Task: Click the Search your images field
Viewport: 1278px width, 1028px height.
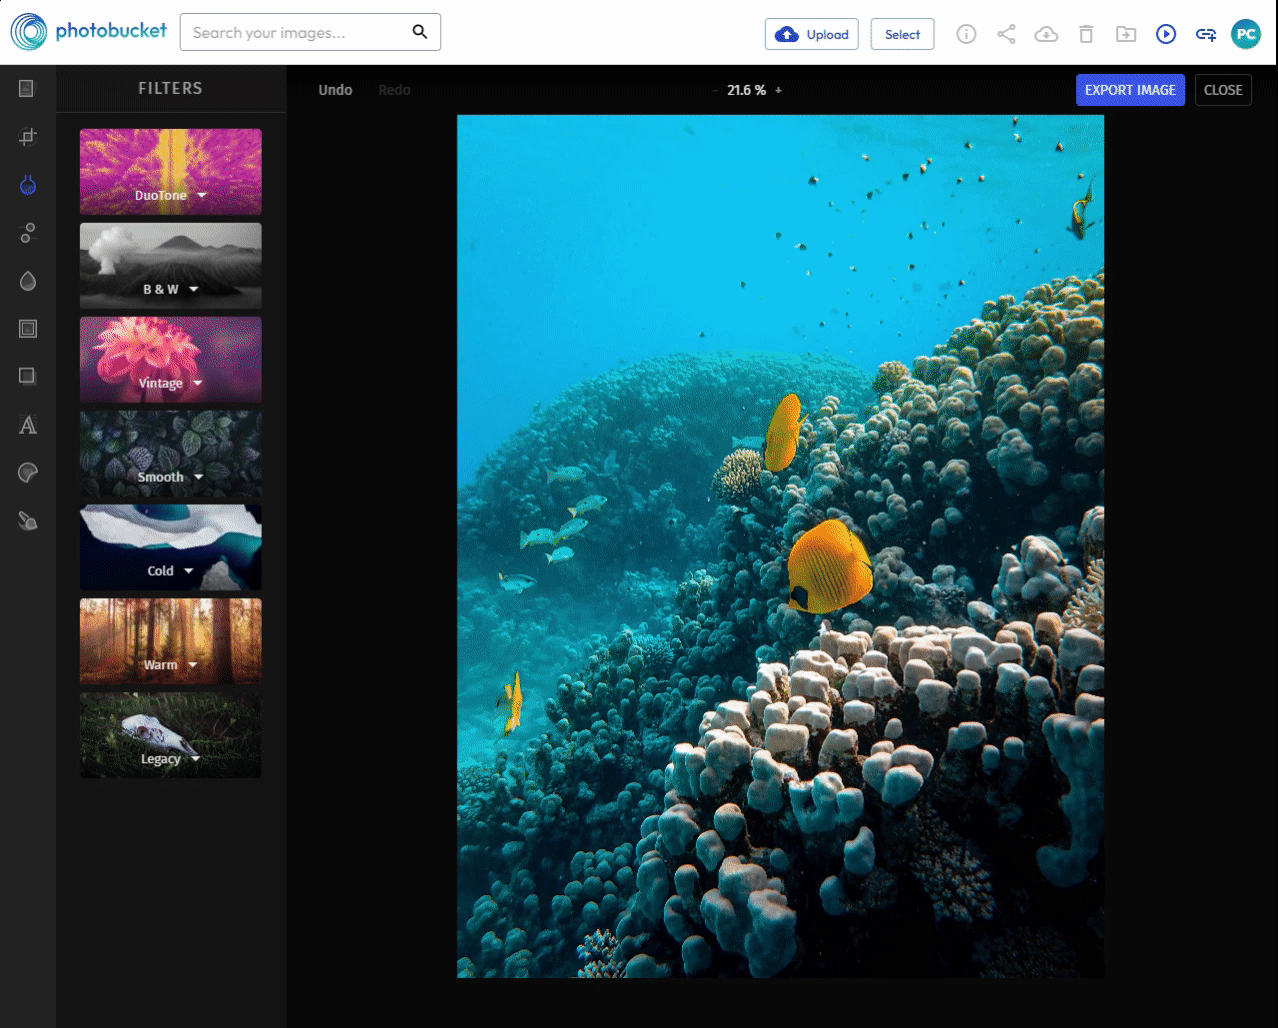Action: coord(310,32)
